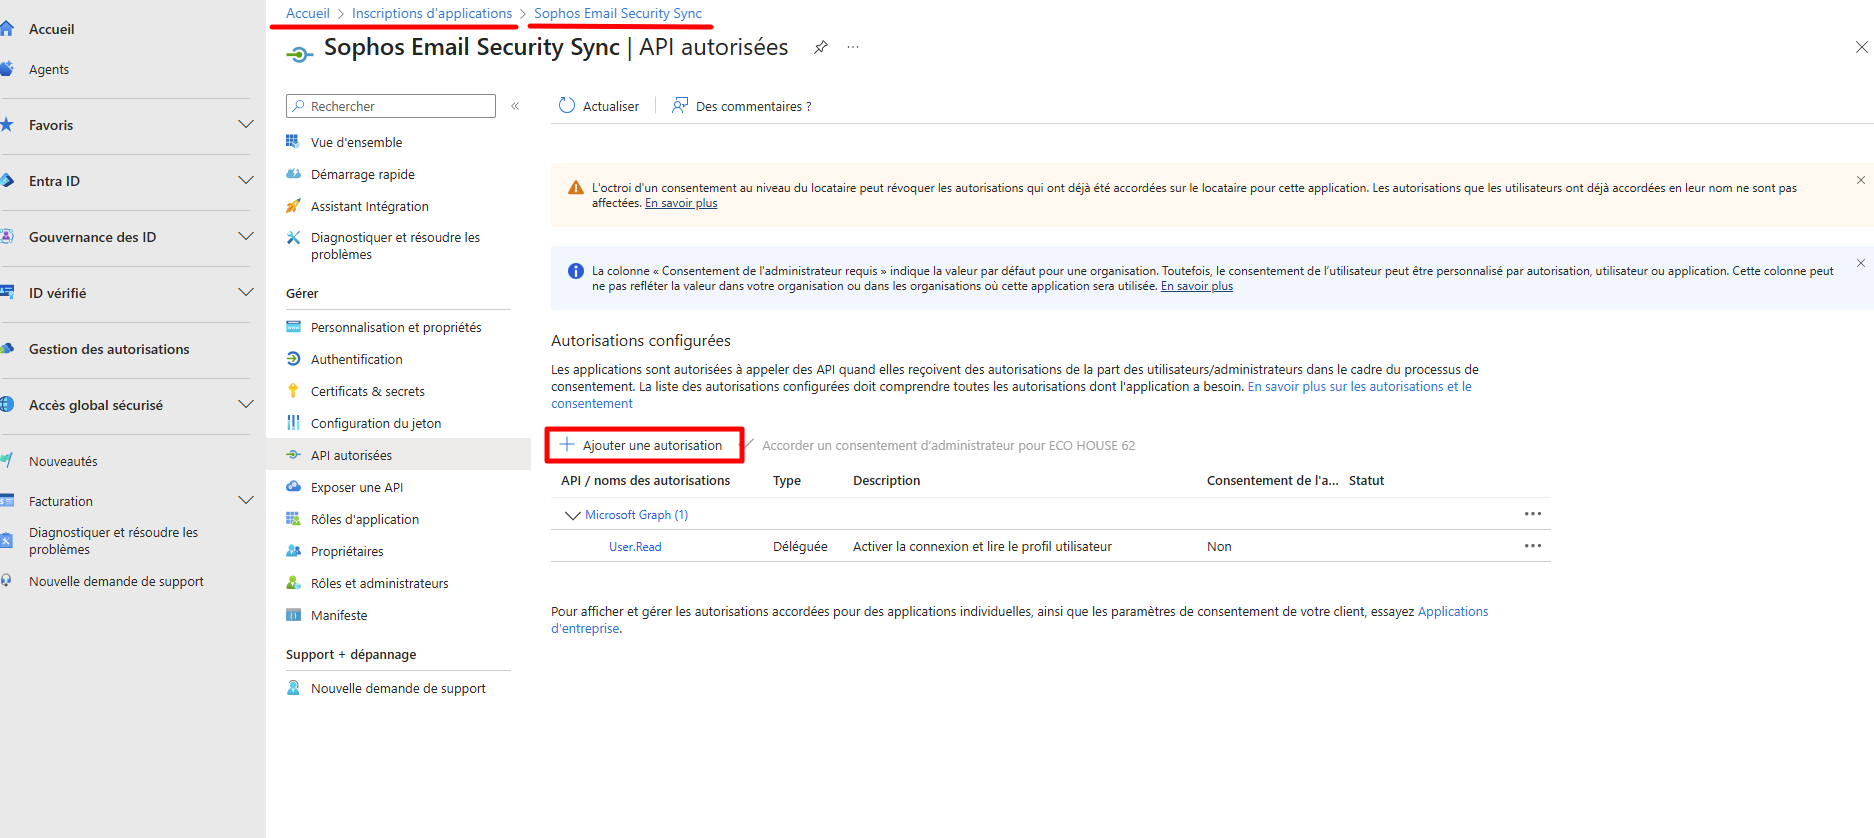Expand the Accès global sécurisé chevron
Viewport: 1874px width, 838px height.
click(x=246, y=404)
